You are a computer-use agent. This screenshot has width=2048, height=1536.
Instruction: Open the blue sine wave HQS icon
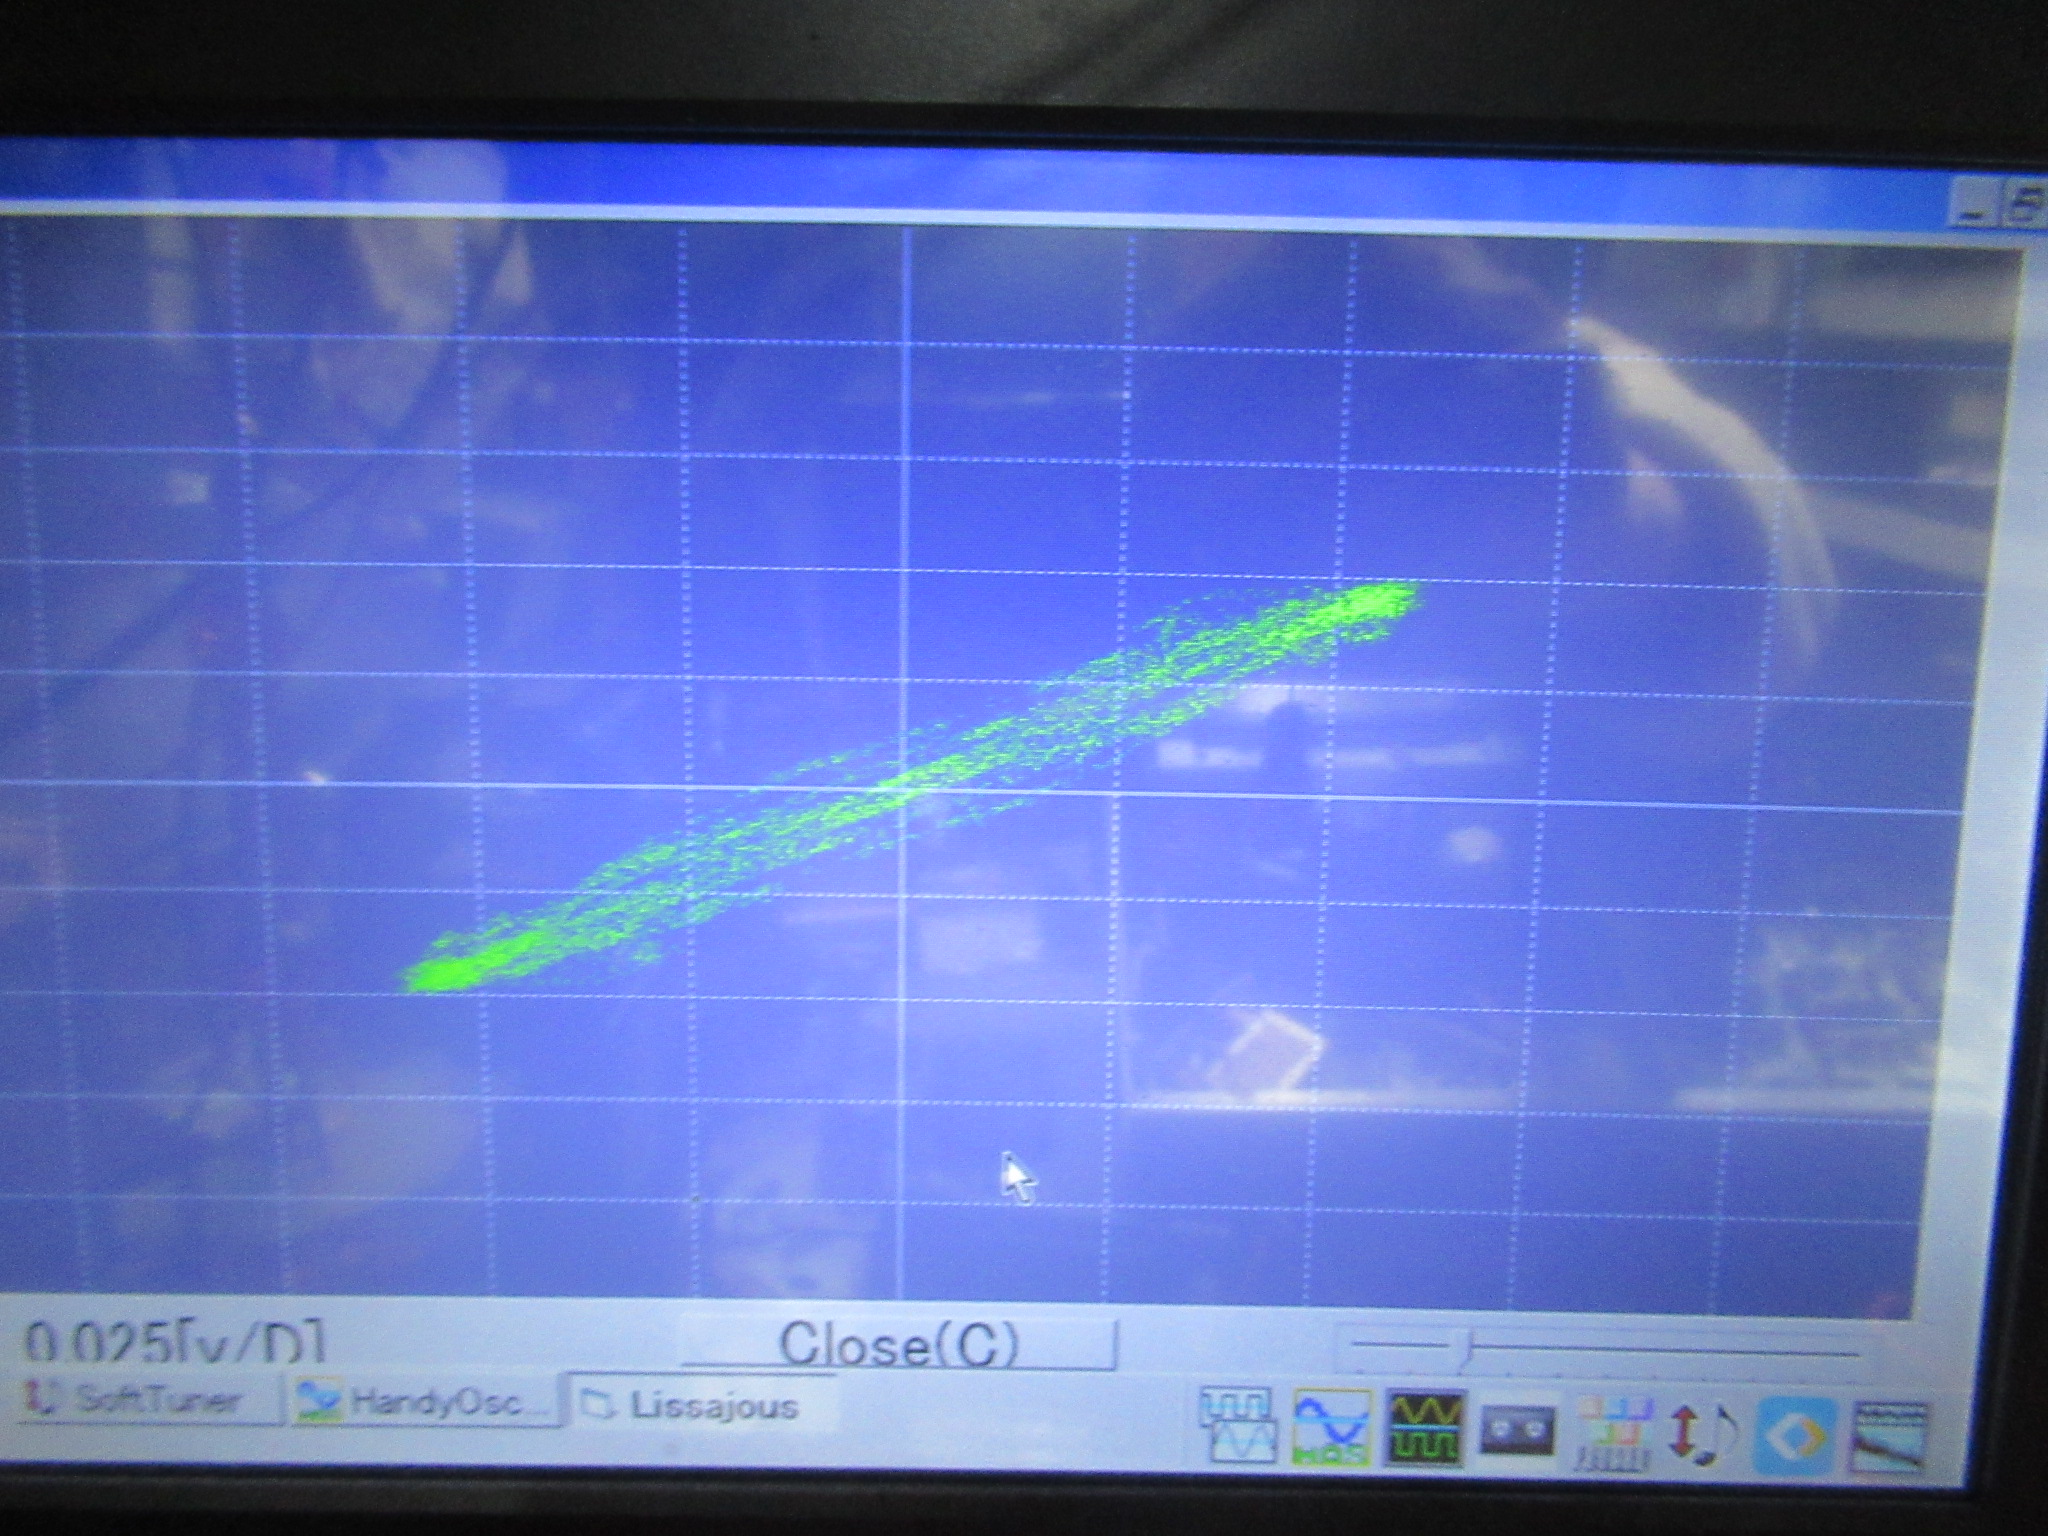[1332, 1428]
